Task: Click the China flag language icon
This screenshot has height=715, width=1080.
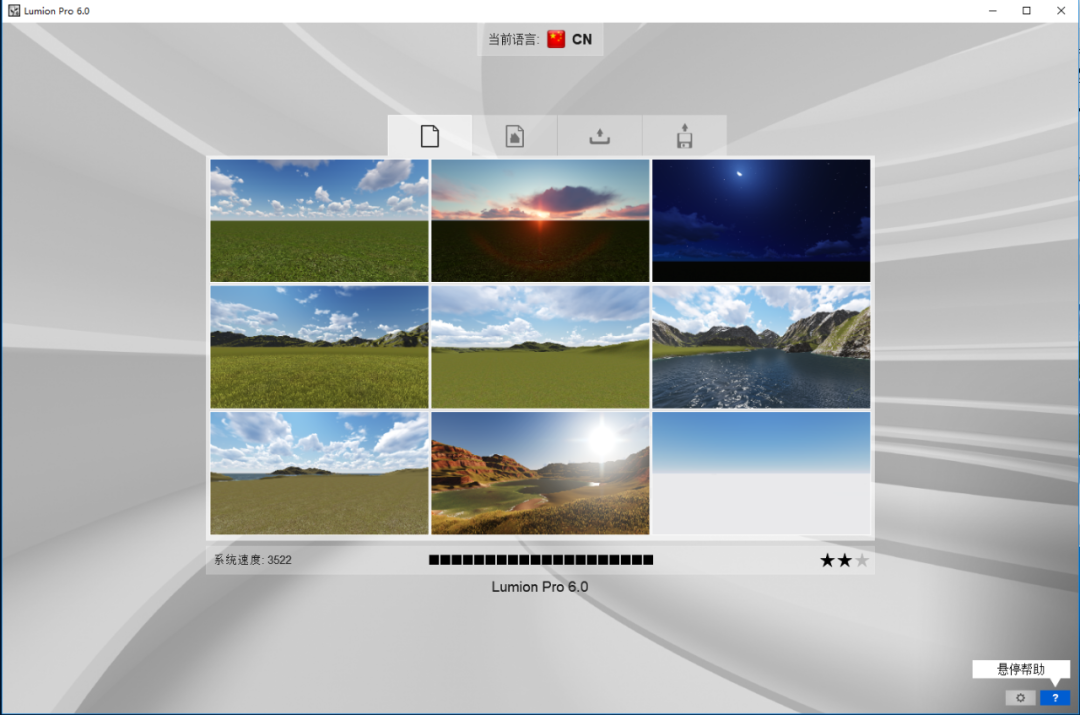Action: [556, 39]
